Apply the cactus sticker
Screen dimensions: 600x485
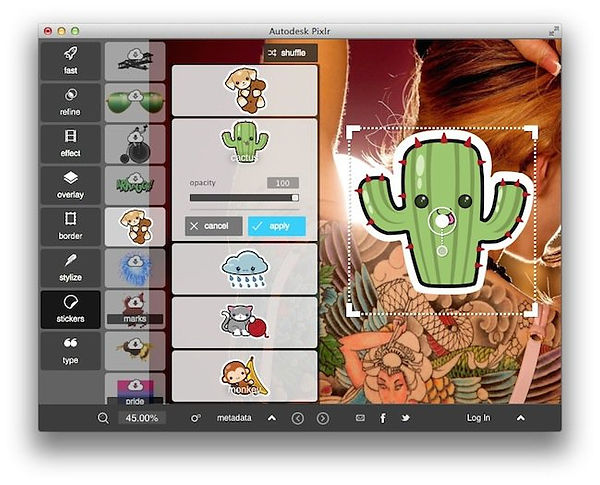[x=277, y=226]
